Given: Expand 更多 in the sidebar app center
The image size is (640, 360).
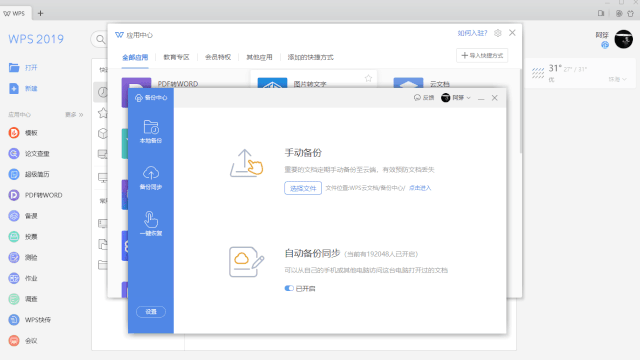Looking at the screenshot, I should point(74,115).
